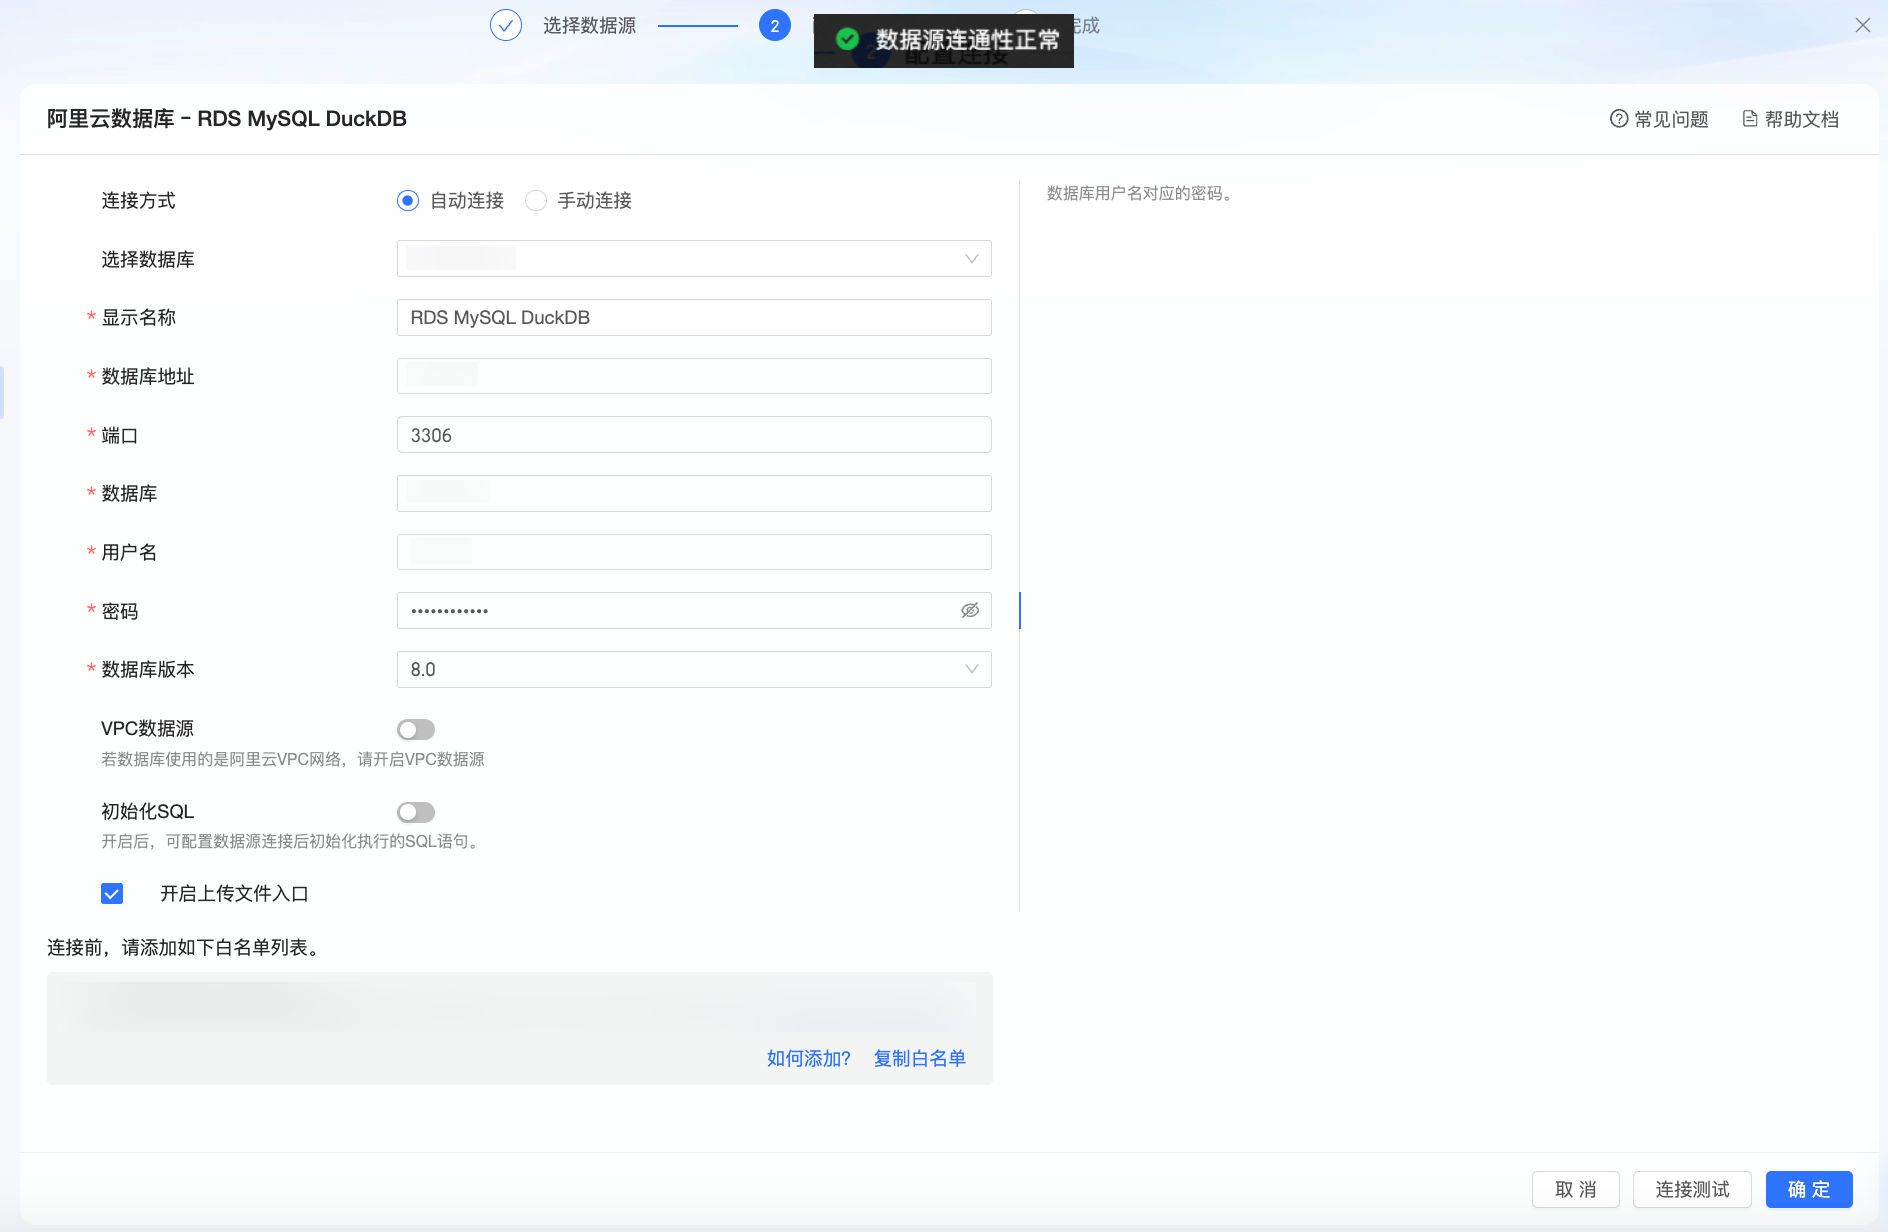Screen dimensions: 1888x1232
Task: Click the VPC network hint text
Action: point(293,760)
